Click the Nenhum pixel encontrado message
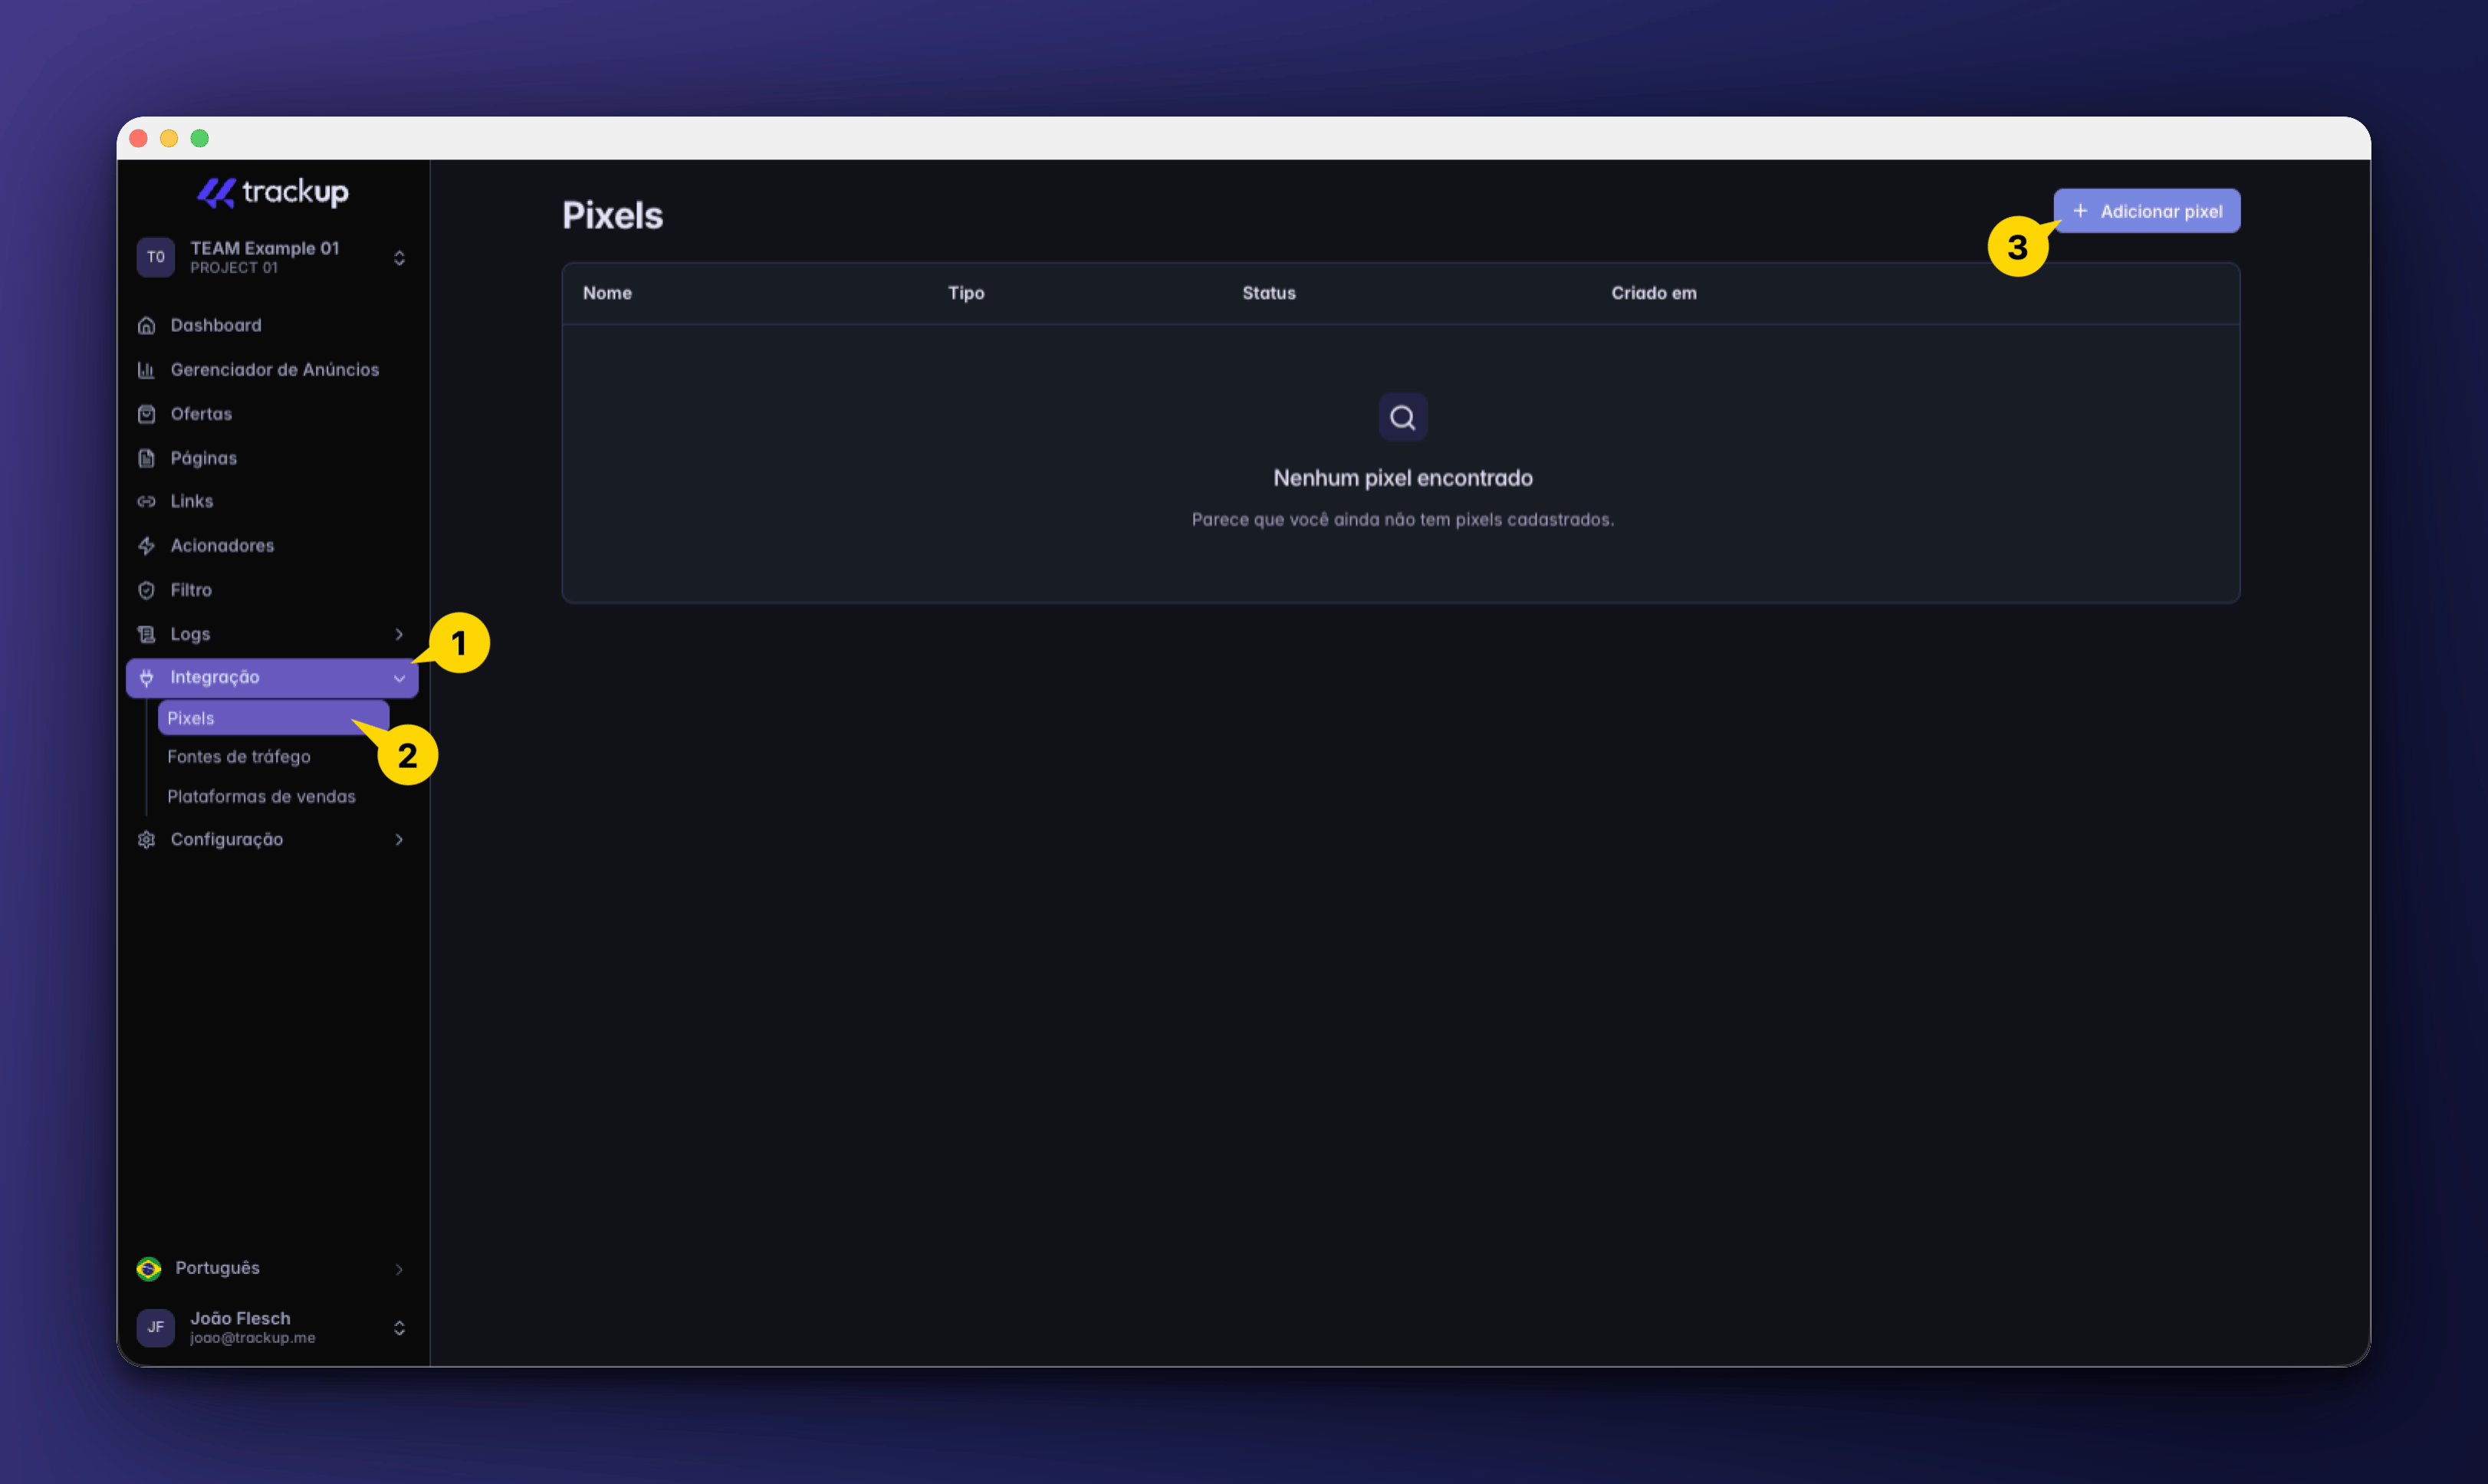The height and width of the screenshot is (1484, 2488). 1402,478
